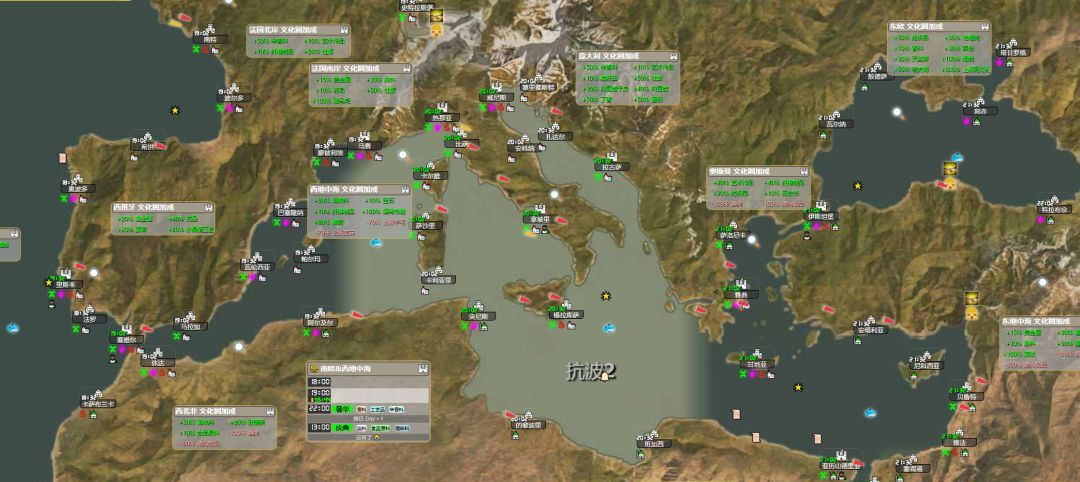This screenshot has width=1080, height=482.
Task: Select the 塞维尔 city label
Action: click(126, 339)
